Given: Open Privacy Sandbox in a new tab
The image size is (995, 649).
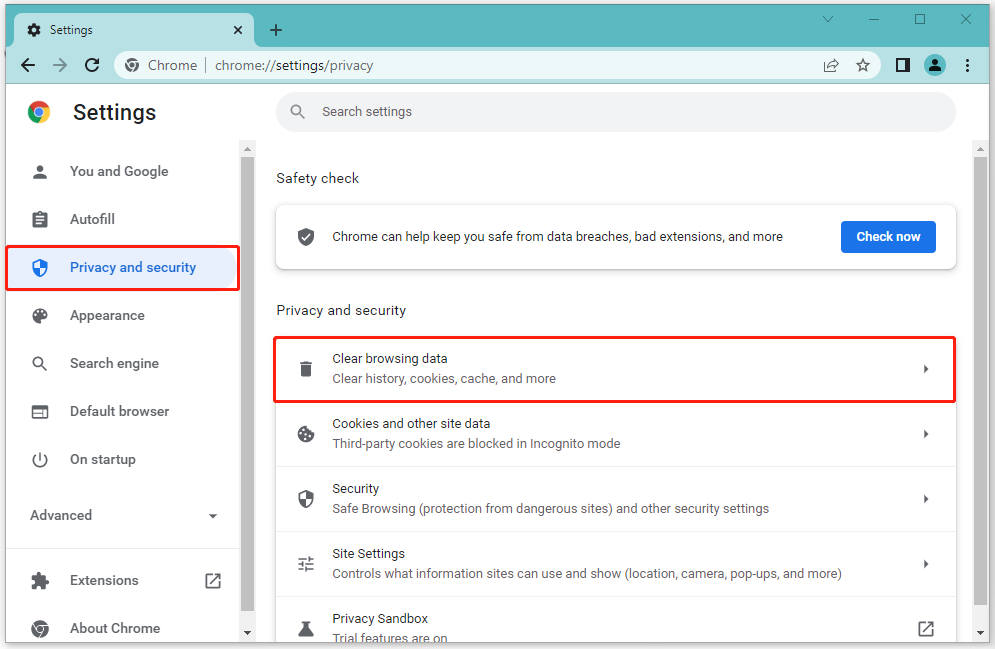Looking at the screenshot, I should click(926, 628).
